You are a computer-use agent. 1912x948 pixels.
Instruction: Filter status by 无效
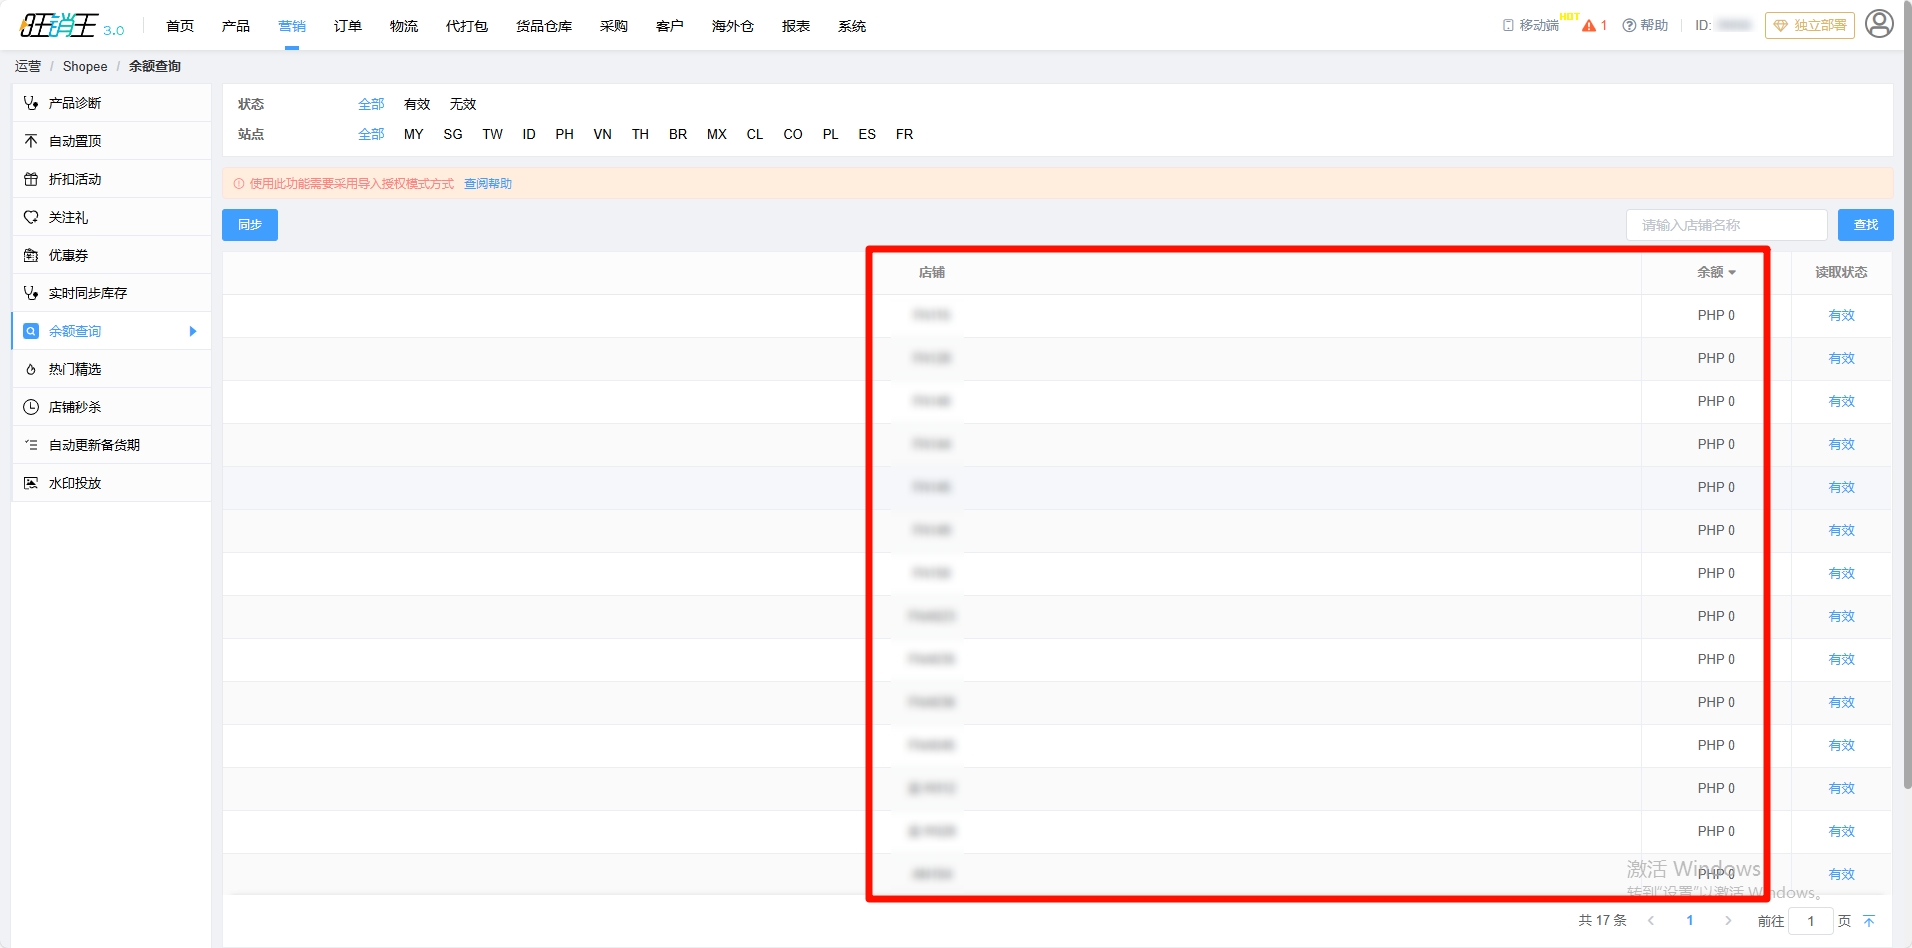click(463, 104)
